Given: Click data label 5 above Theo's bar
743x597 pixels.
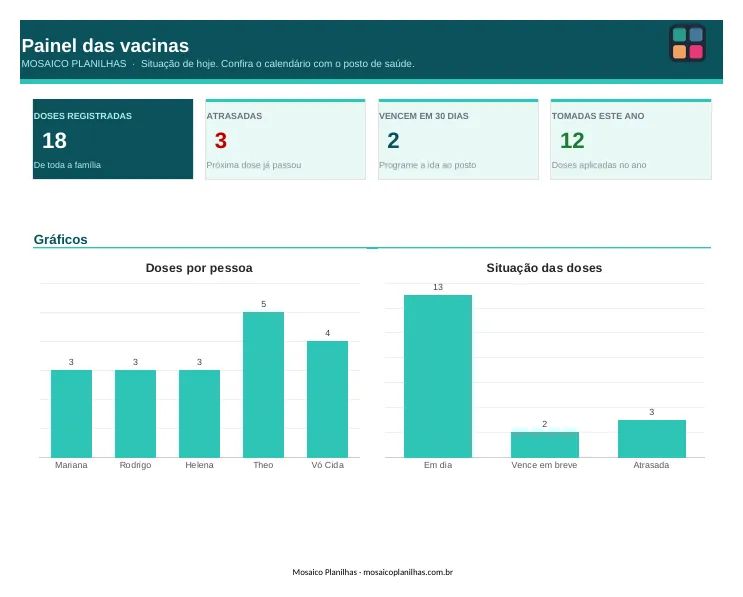Looking at the screenshot, I should [x=264, y=304].
